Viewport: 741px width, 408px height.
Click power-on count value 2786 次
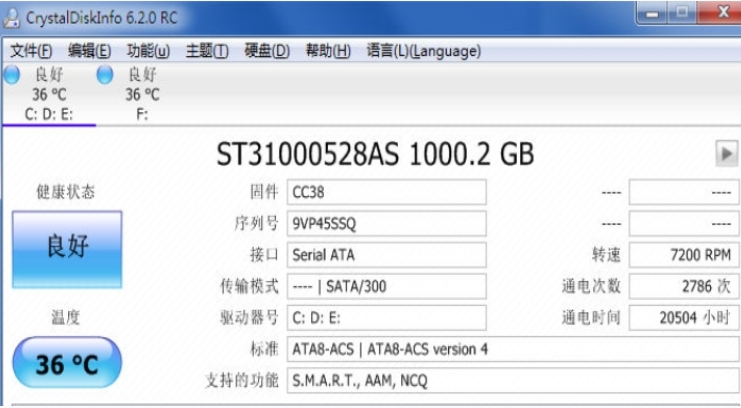click(684, 286)
